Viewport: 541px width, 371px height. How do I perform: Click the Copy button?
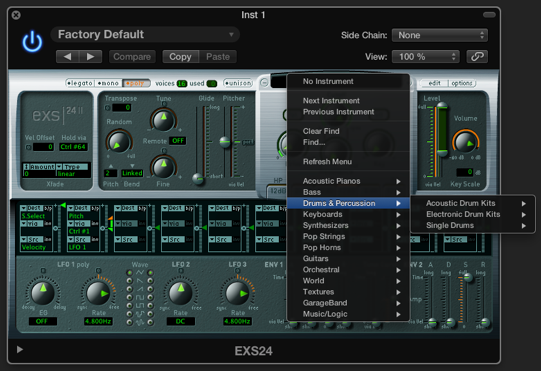tap(180, 57)
